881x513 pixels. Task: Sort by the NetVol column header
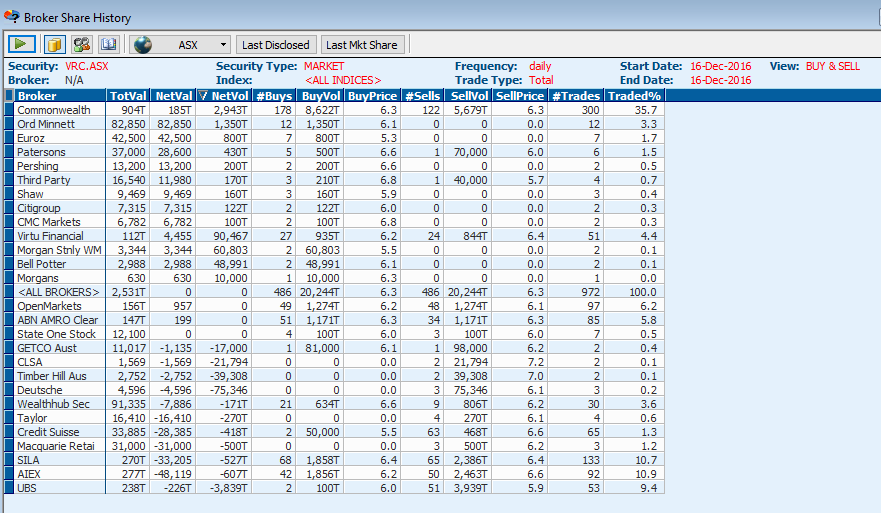224,96
